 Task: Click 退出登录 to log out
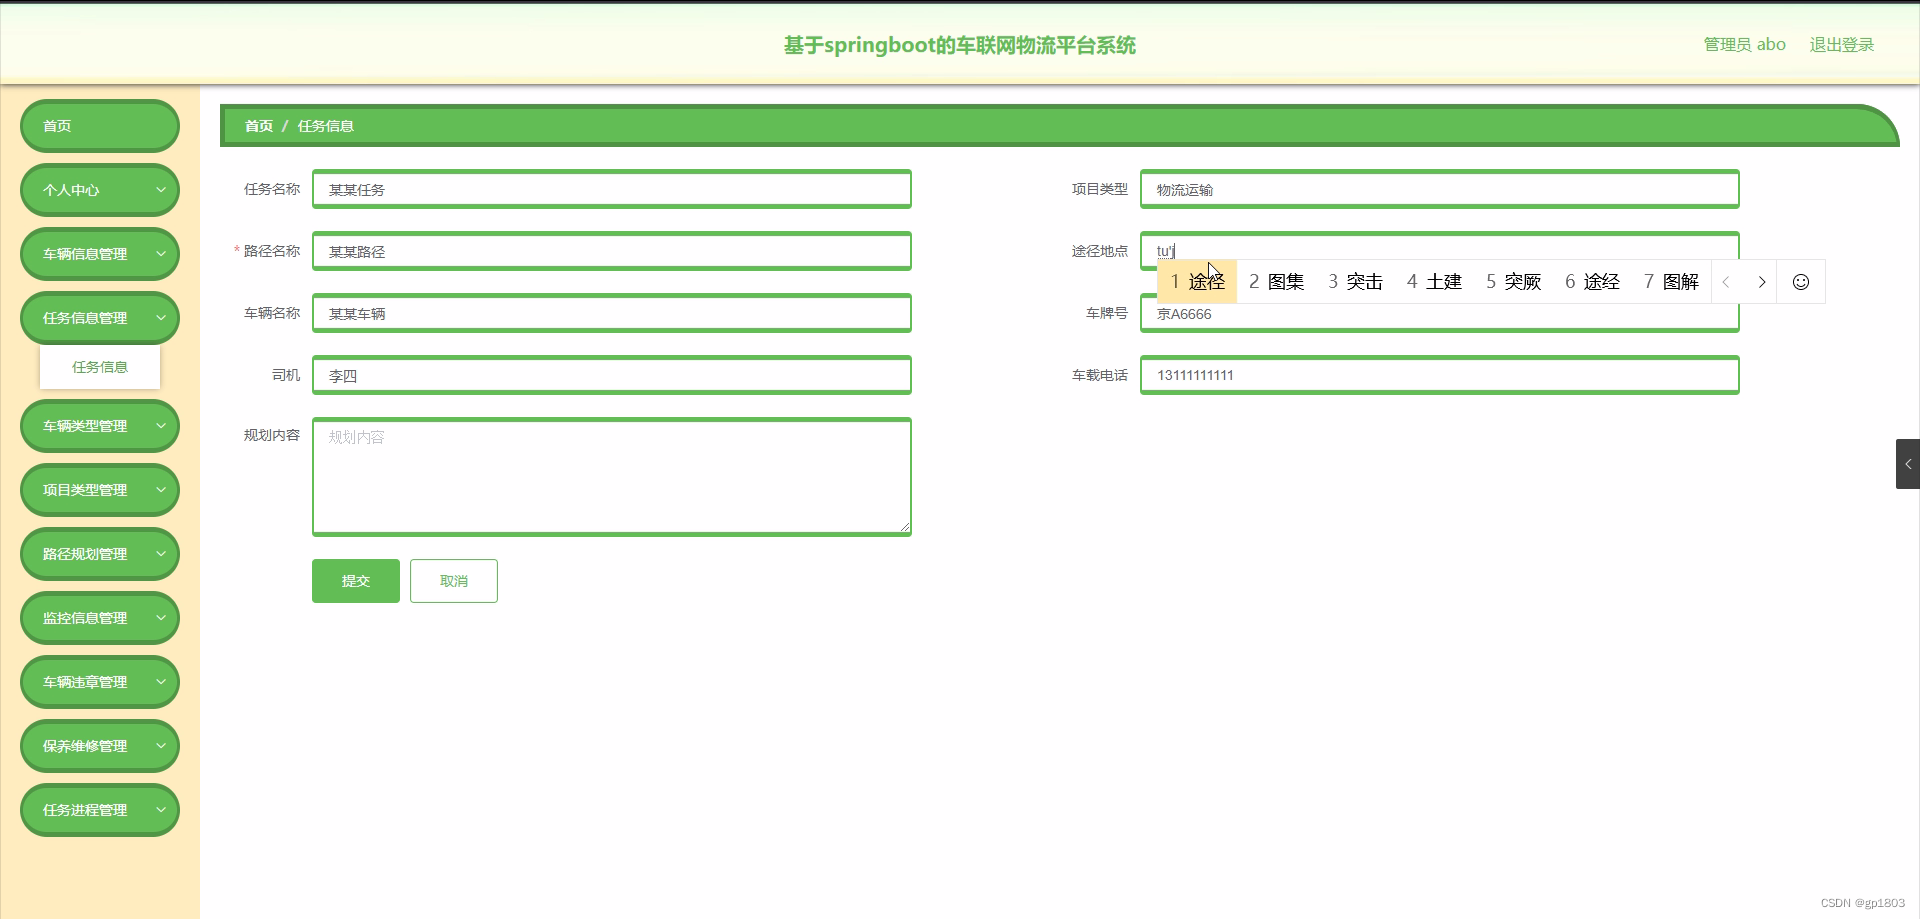(x=1842, y=44)
